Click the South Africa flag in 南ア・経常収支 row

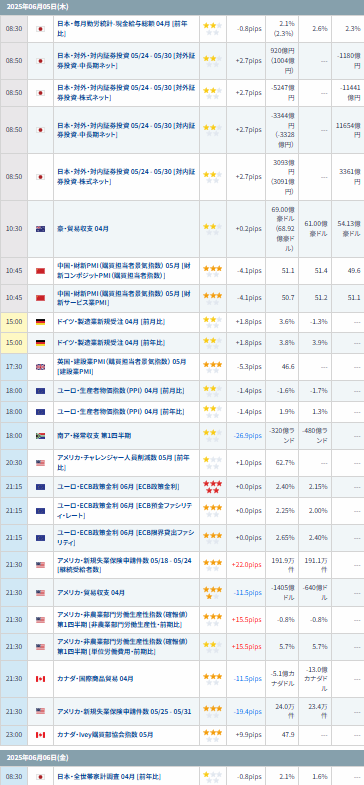[x=41, y=436]
